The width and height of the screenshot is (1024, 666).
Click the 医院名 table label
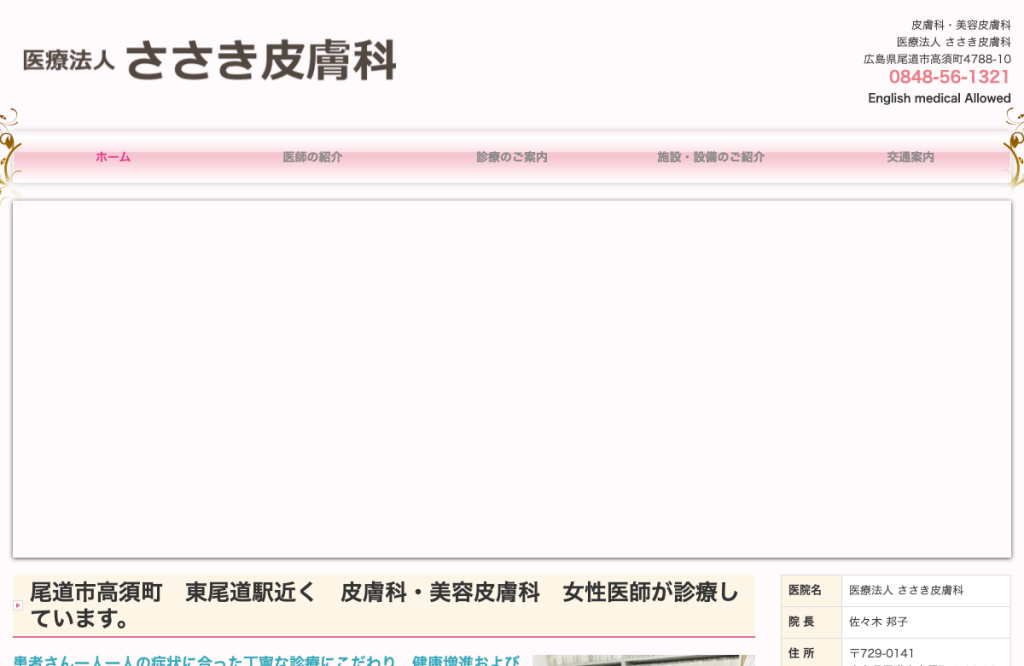805,590
